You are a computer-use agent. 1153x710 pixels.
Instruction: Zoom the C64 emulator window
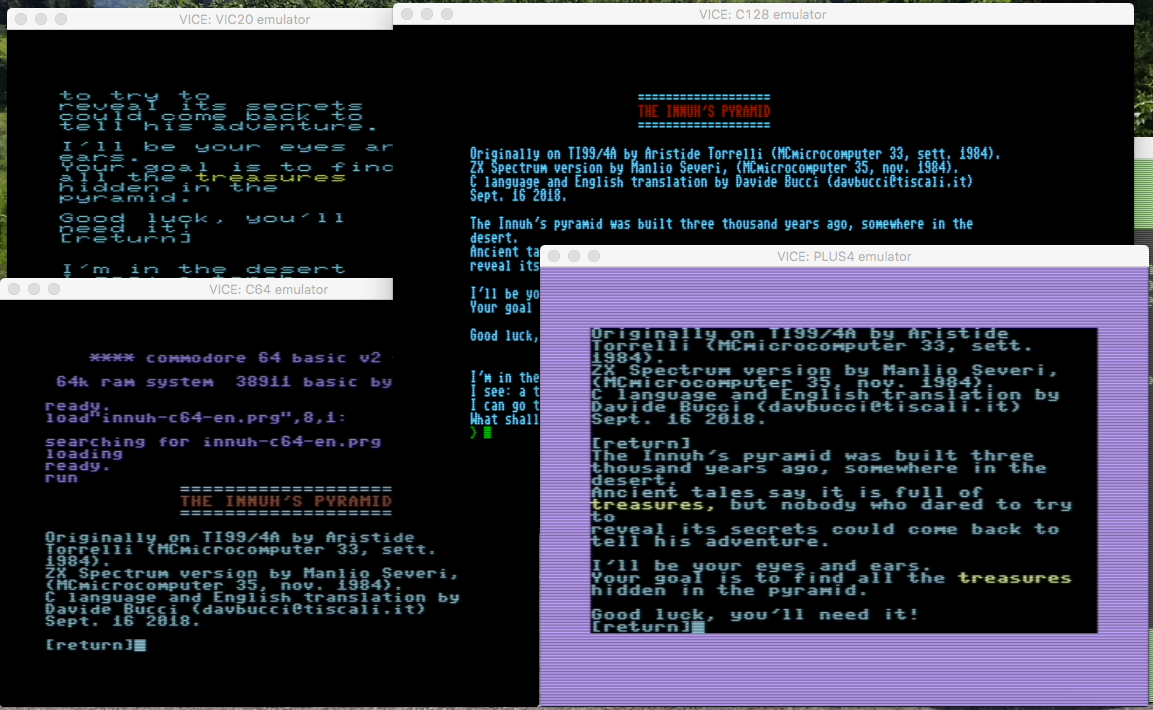pyautogui.click(x=54, y=289)
